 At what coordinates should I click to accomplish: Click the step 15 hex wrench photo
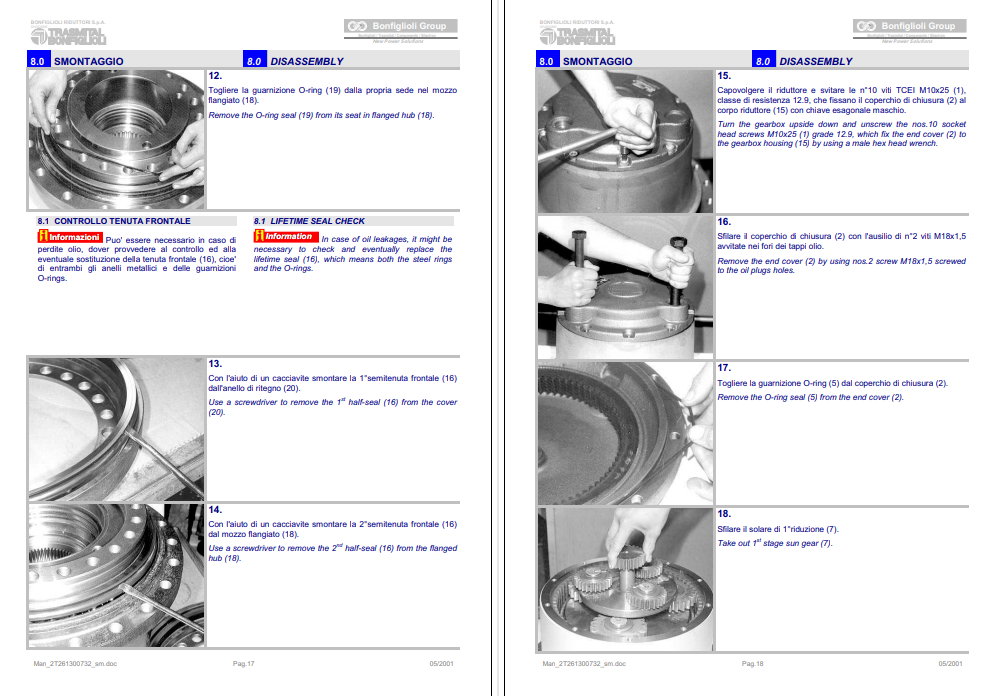[x=626, y=140]
